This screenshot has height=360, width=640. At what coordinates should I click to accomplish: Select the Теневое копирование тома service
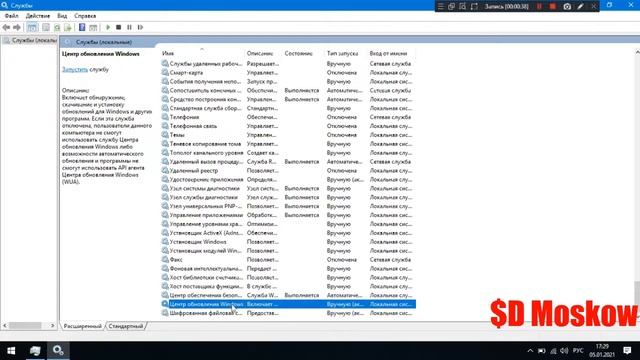288,144
